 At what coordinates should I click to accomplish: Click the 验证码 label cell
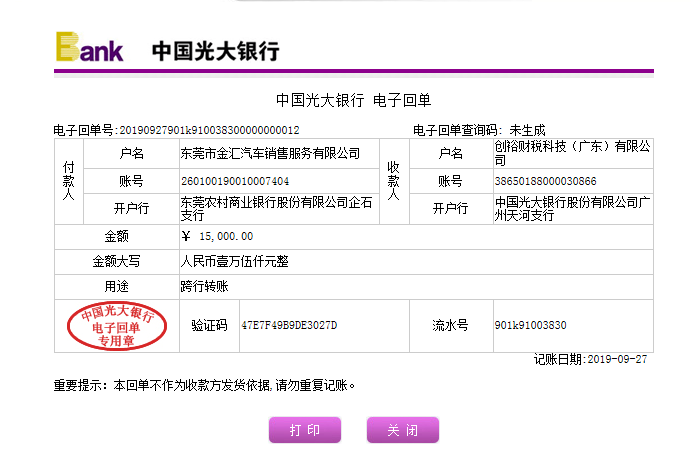coord(209,326)
